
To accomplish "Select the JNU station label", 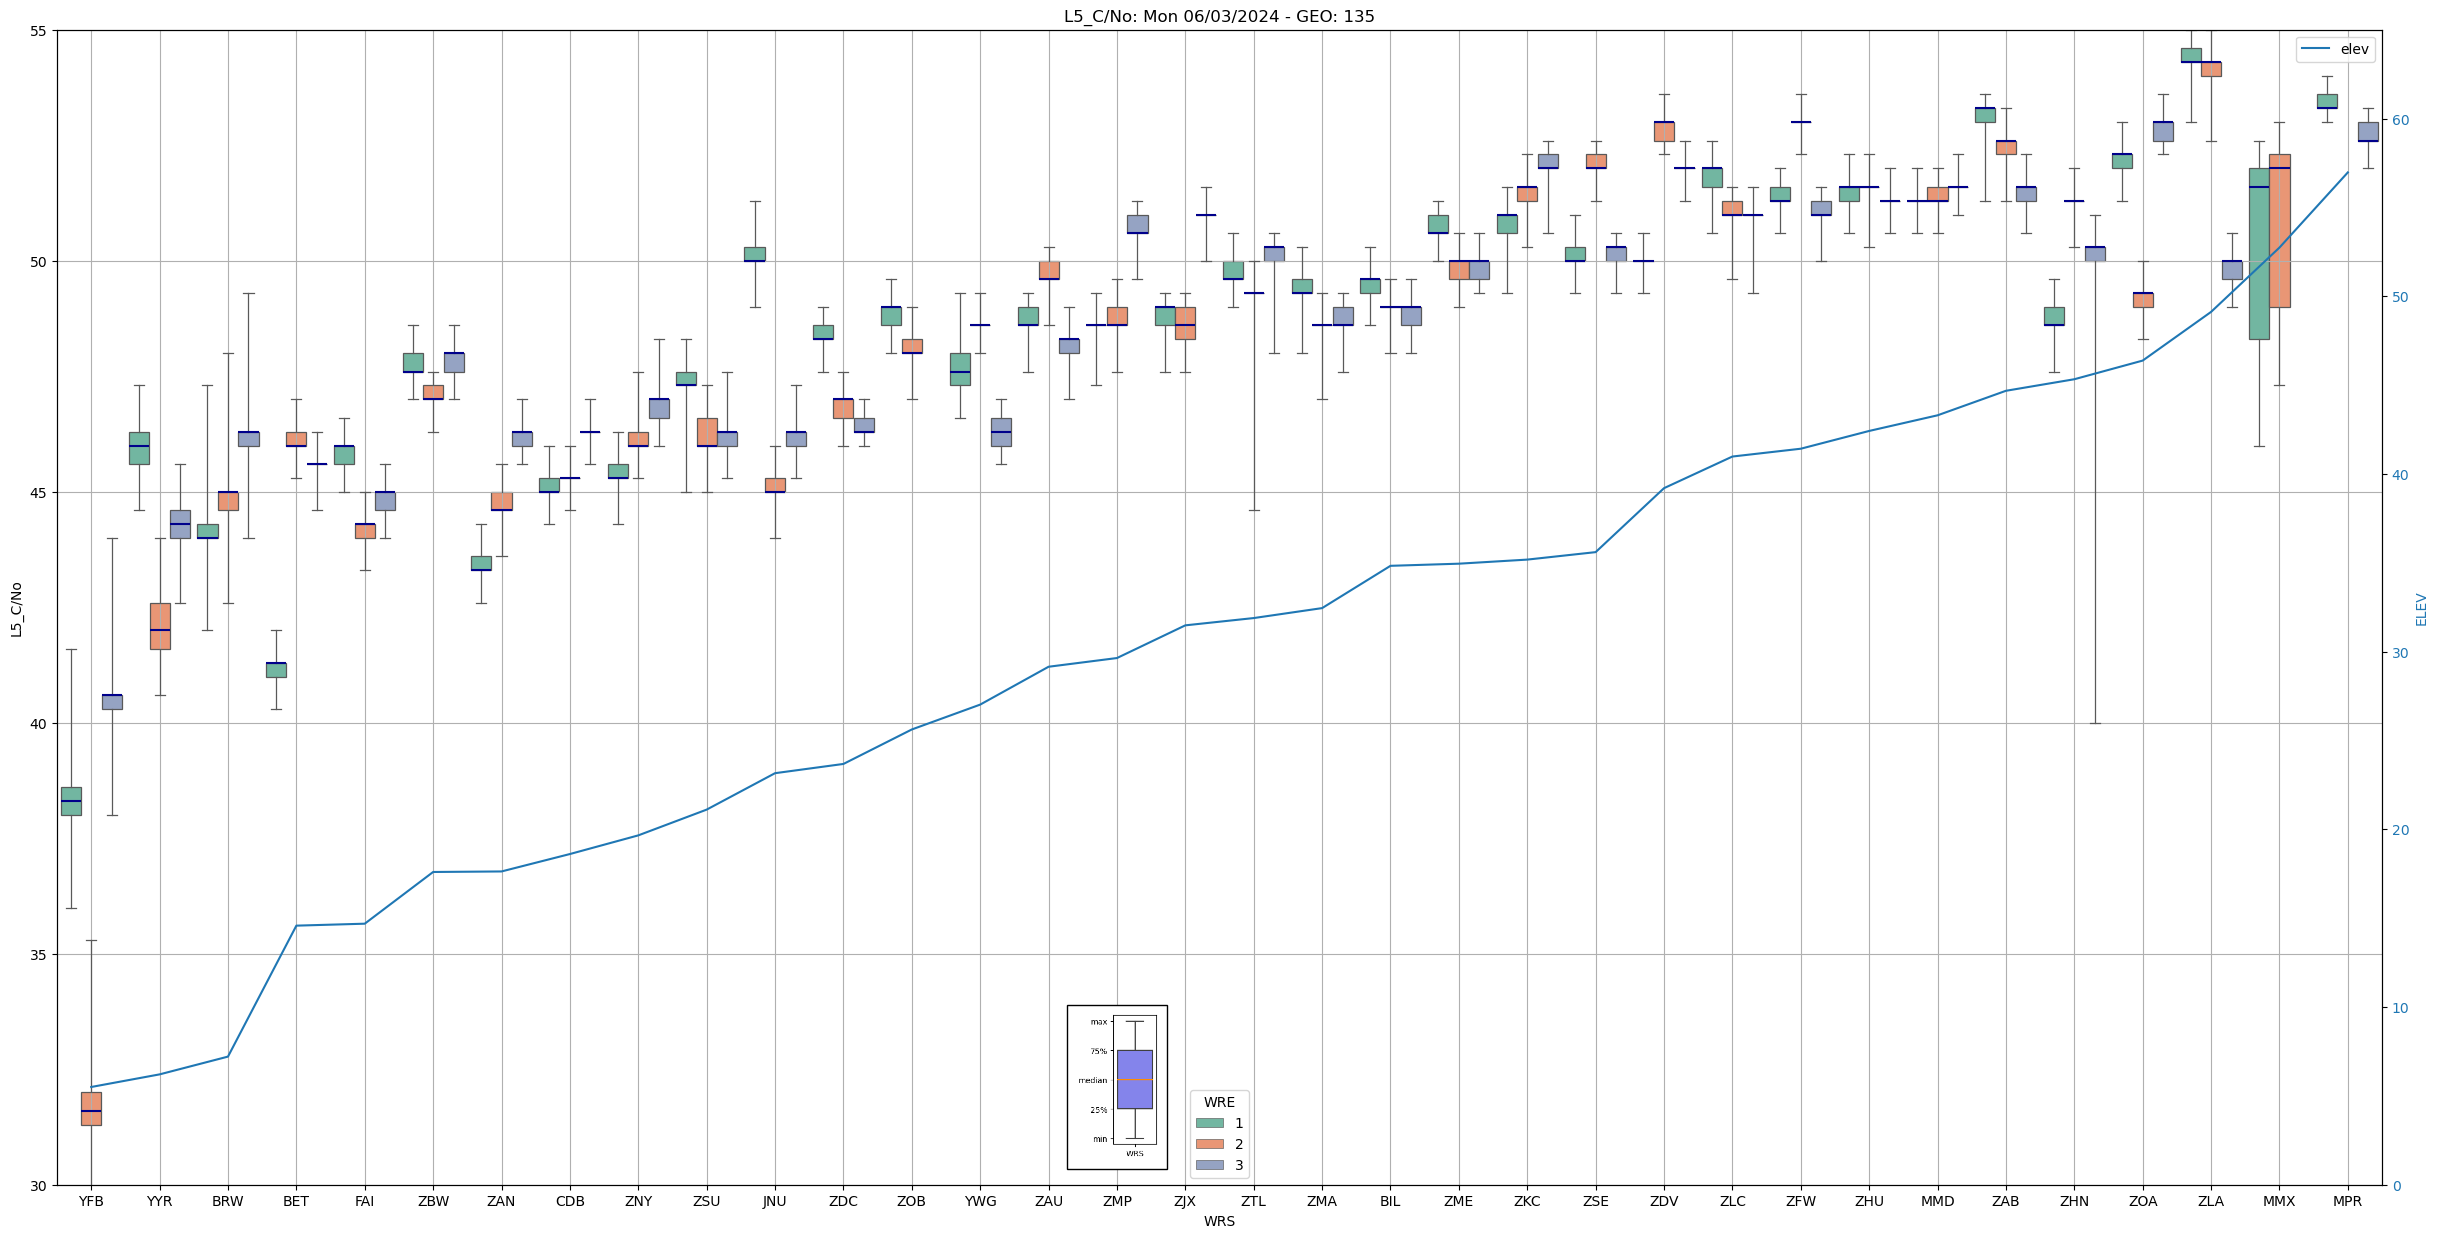I will (x=775, y=1201).
